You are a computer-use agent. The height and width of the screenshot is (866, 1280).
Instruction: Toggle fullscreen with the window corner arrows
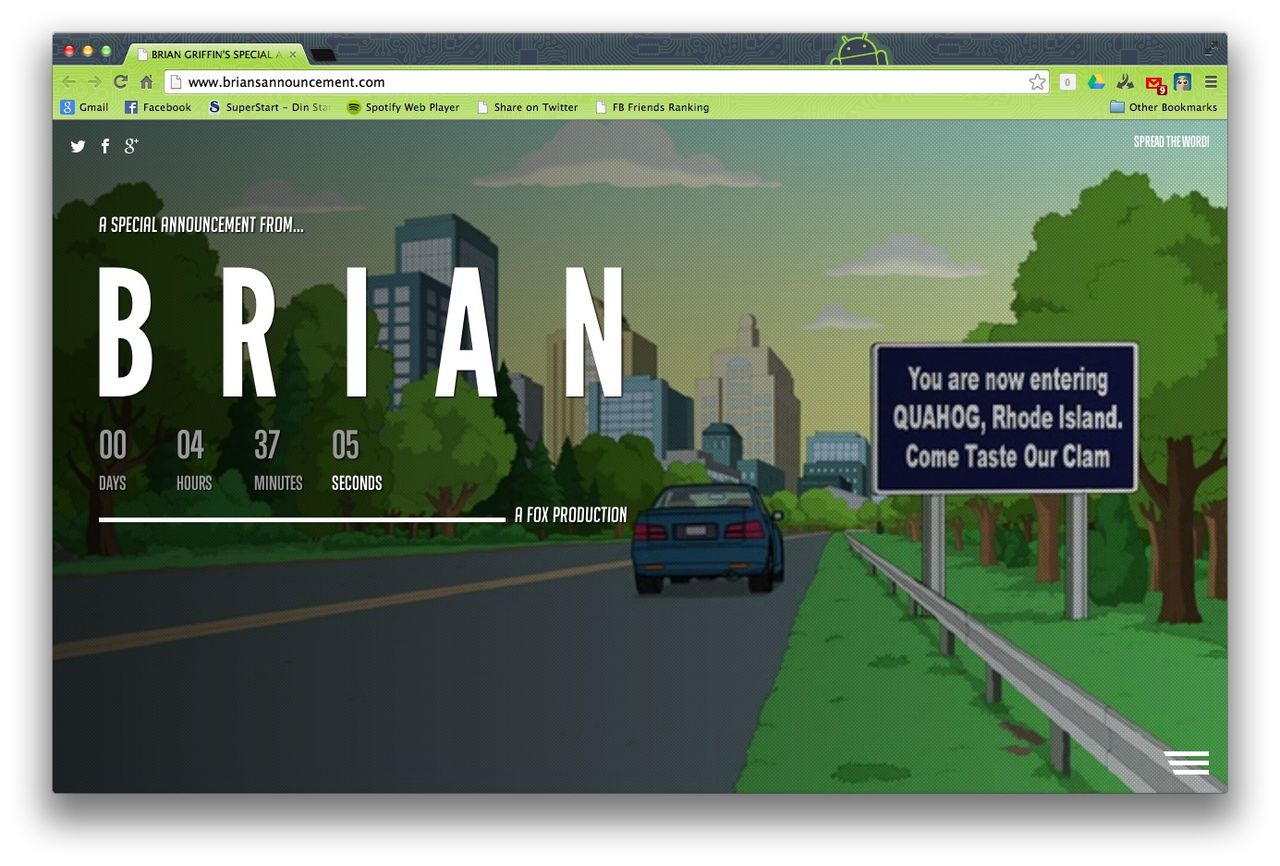(x=1212, y=46)
